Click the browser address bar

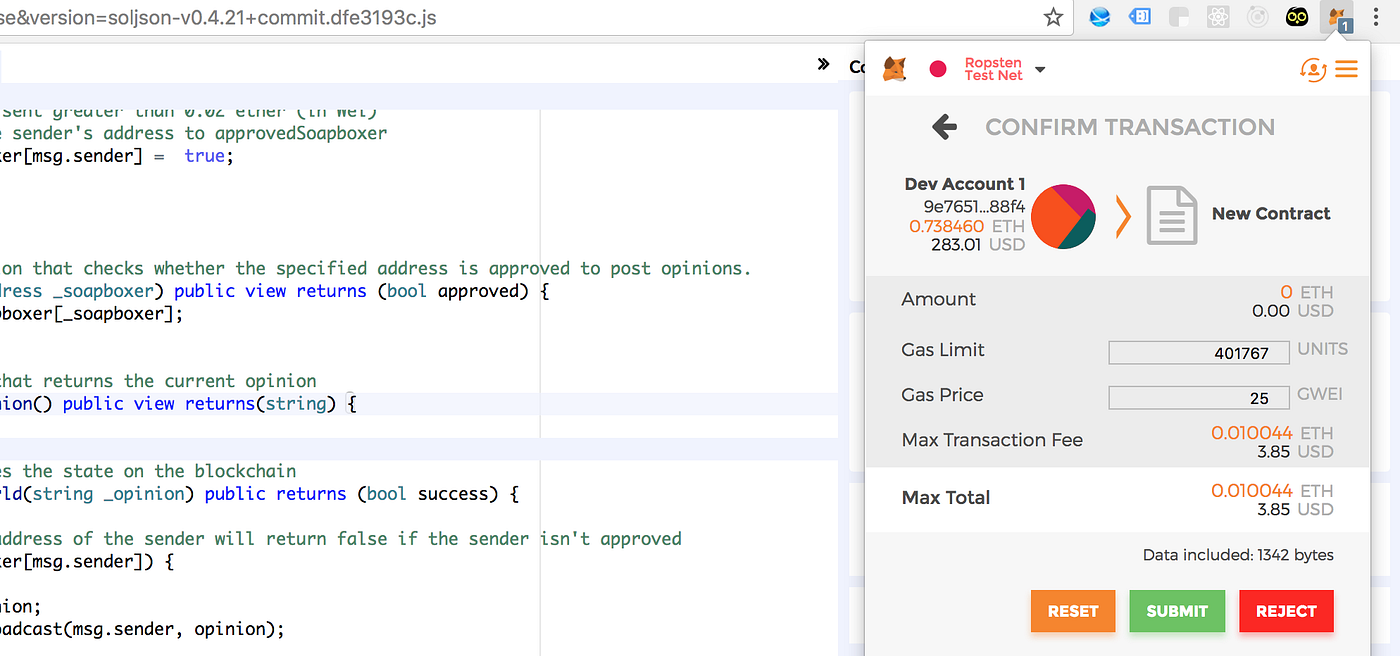click(x=500, y=17)
